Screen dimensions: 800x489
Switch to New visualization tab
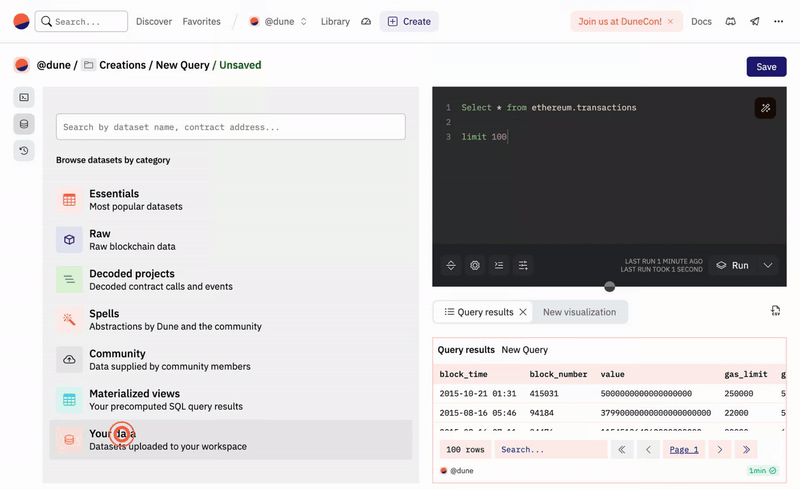click(x=579, y=312)
